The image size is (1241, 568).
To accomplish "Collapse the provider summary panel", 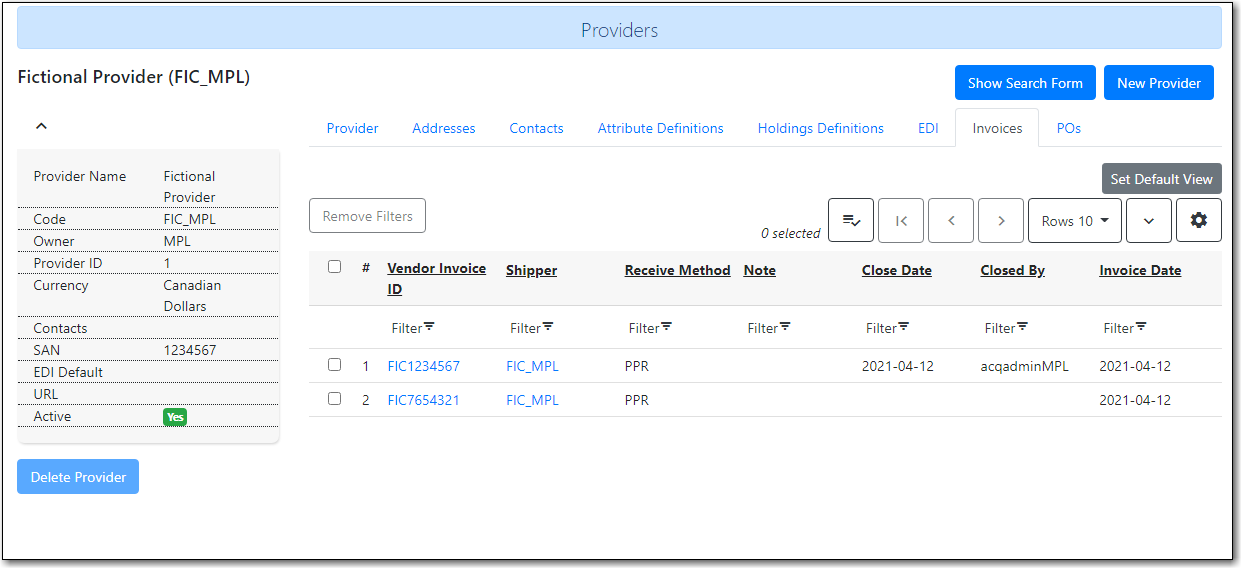I will pos(41,127).
